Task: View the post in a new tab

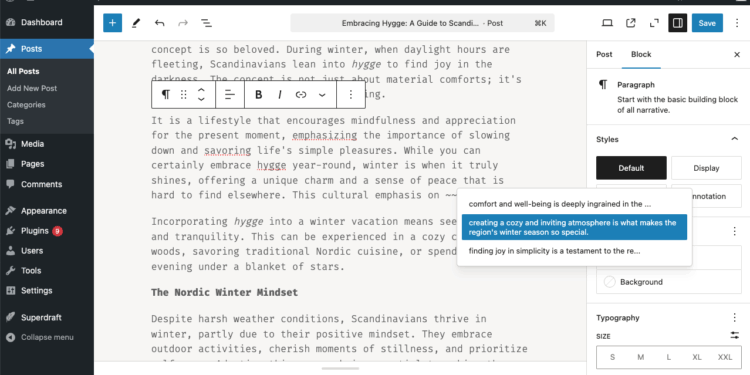Action: point(630,23)
